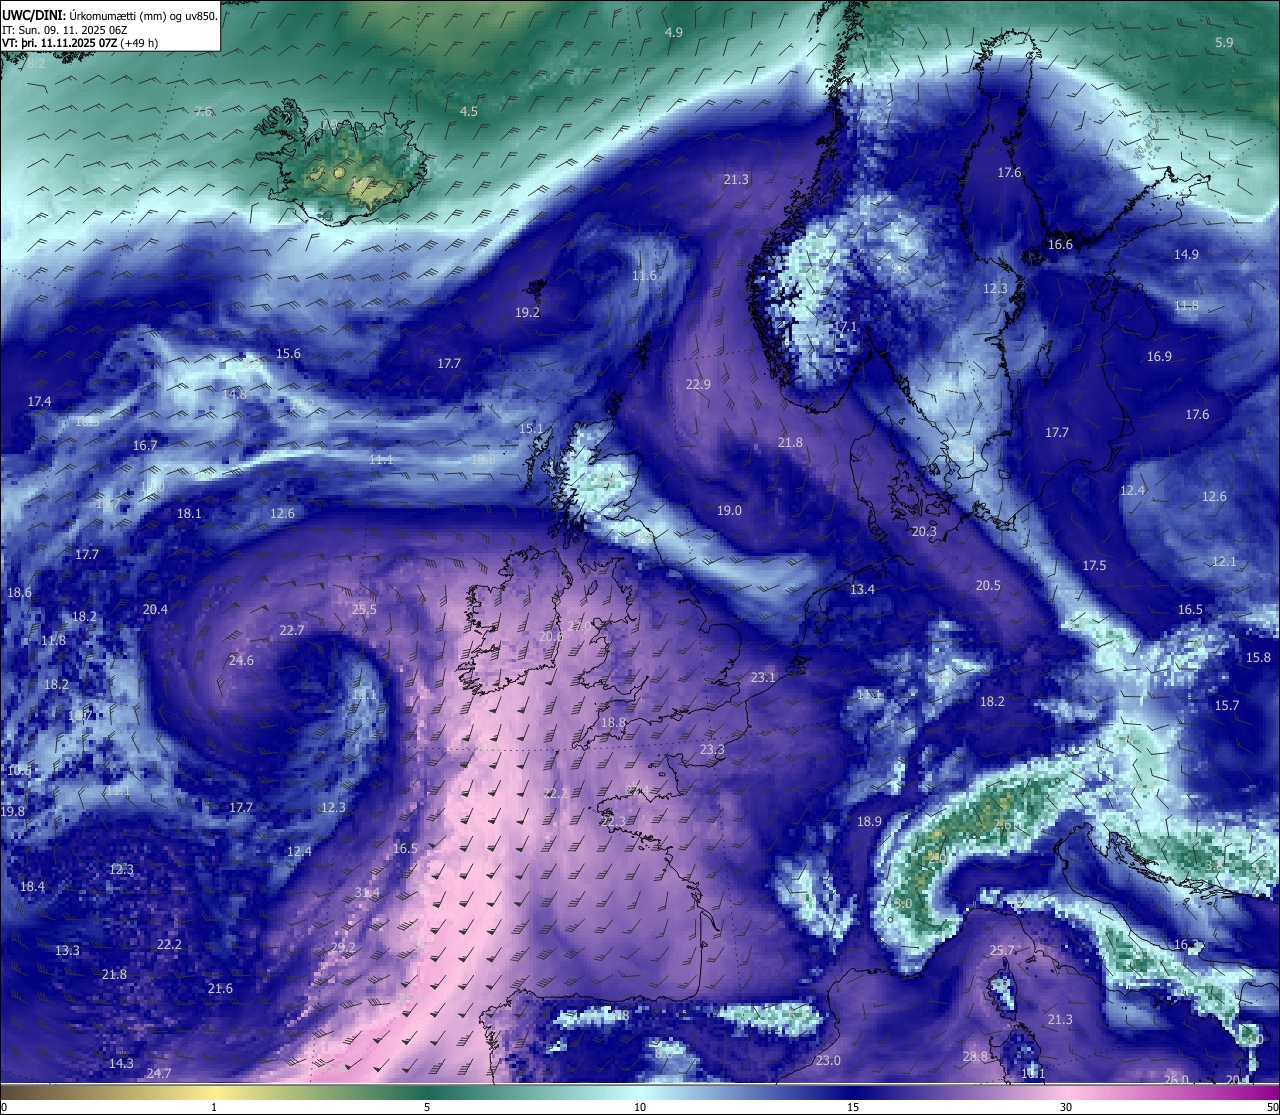The image size is (1280, 1115).
Task: Click the '18.6' value at the left edge
Action: [19, 592]
